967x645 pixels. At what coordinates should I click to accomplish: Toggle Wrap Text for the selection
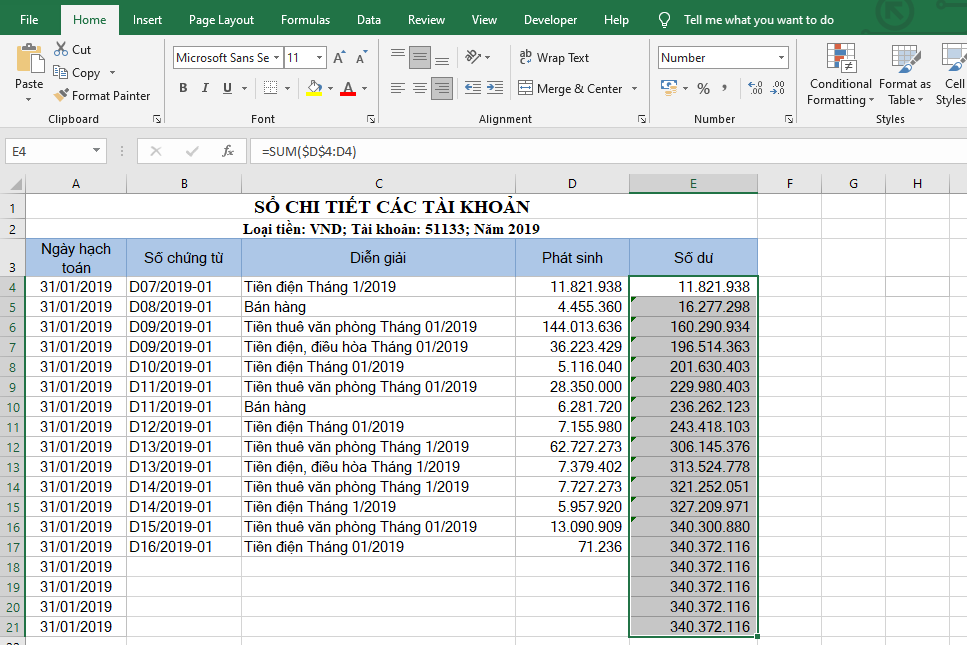(554, 58)
